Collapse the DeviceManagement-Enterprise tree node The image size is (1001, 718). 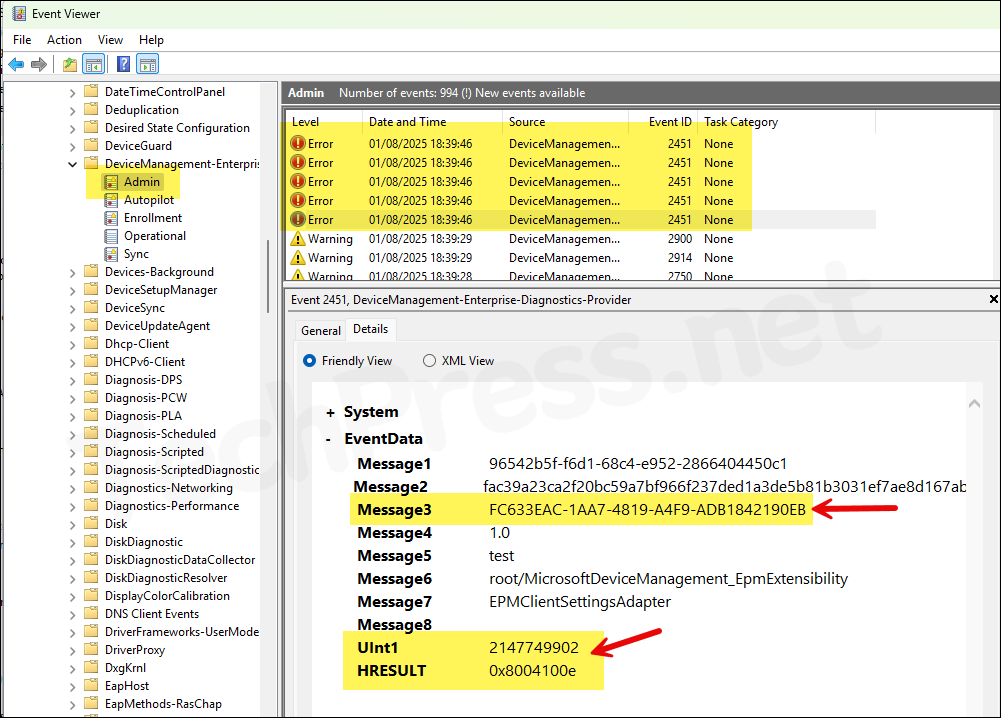click(x=72, y=164)
